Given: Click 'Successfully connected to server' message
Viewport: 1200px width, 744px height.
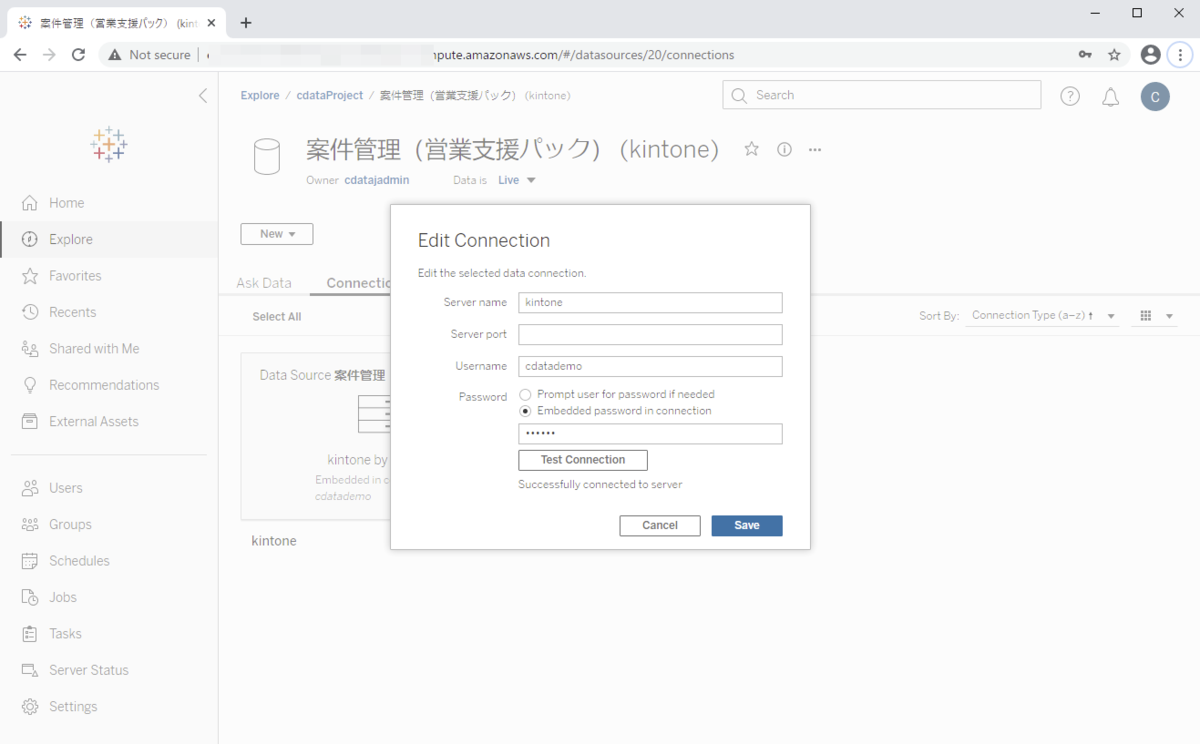Looking at the screenshot, I should [600, 485].
